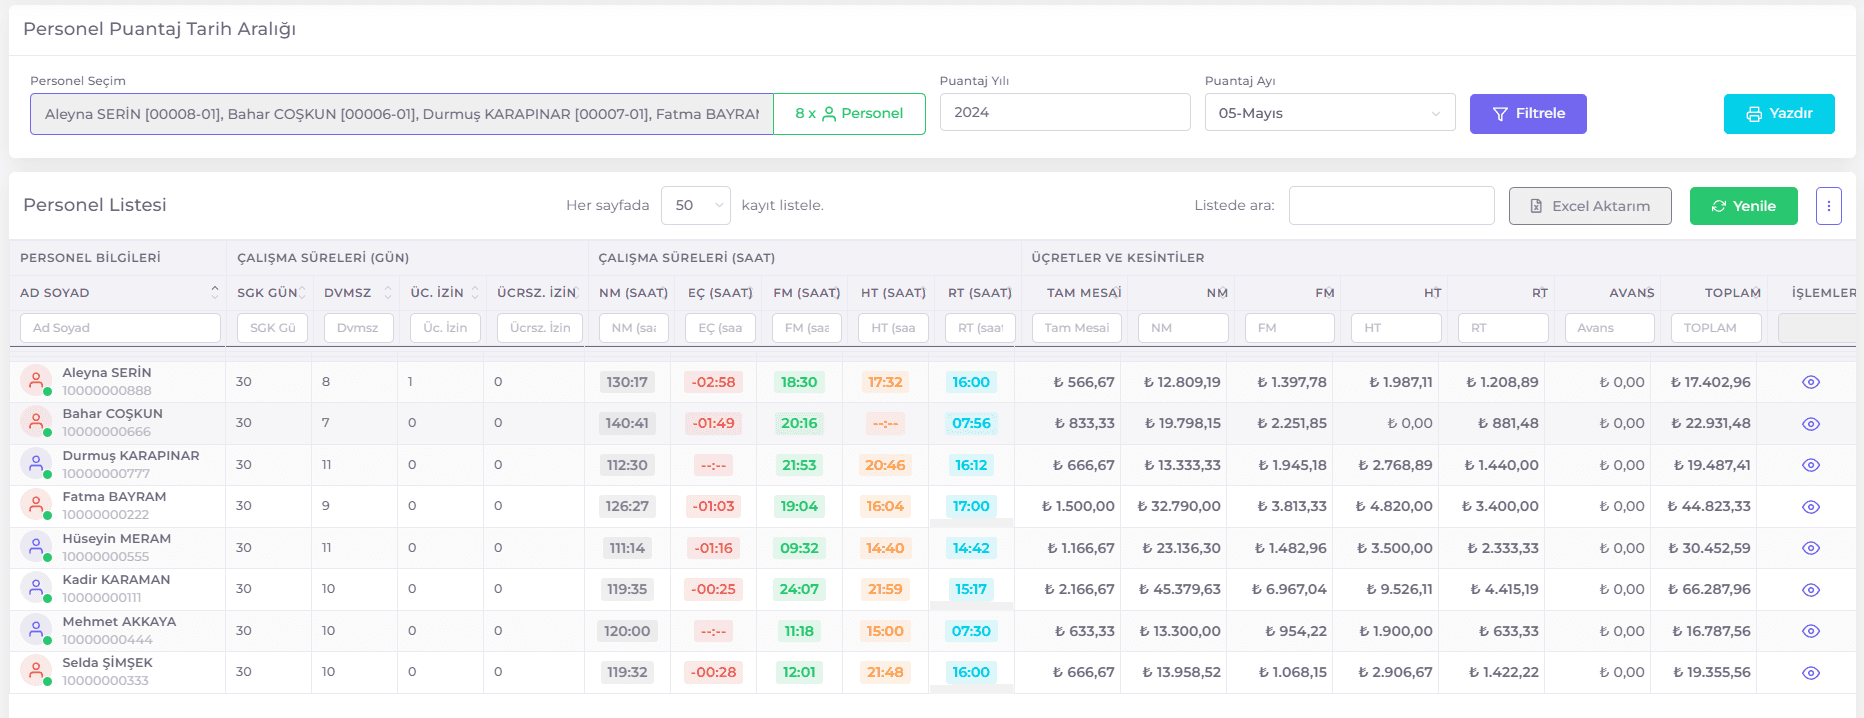Click the Tam Mesai filter input
Screen dimensions: 1864x718
pos(1076,328)
